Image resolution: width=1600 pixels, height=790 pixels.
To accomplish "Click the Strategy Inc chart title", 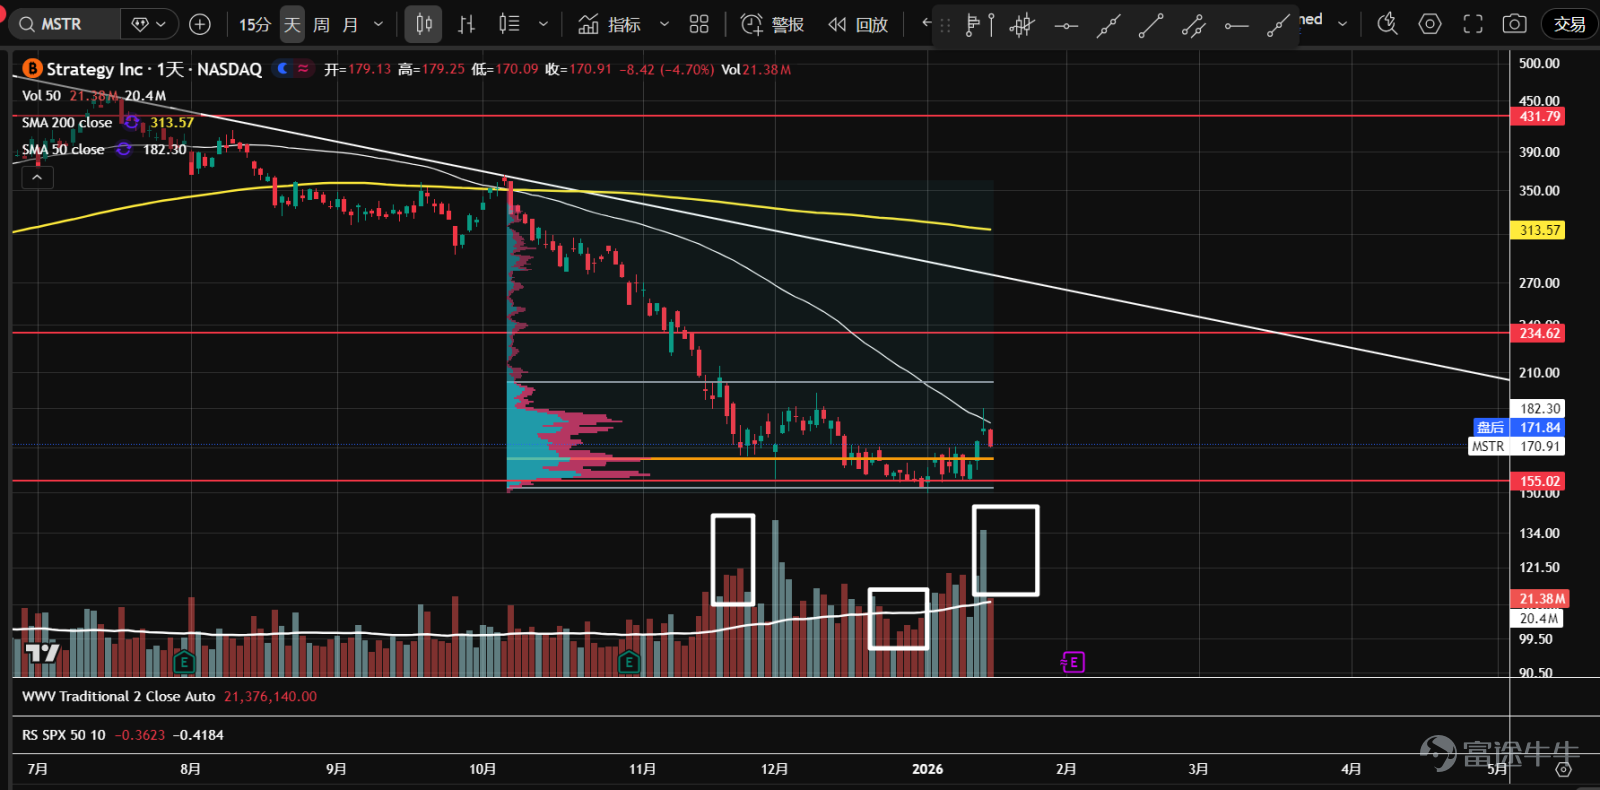I will coord(154,69).
